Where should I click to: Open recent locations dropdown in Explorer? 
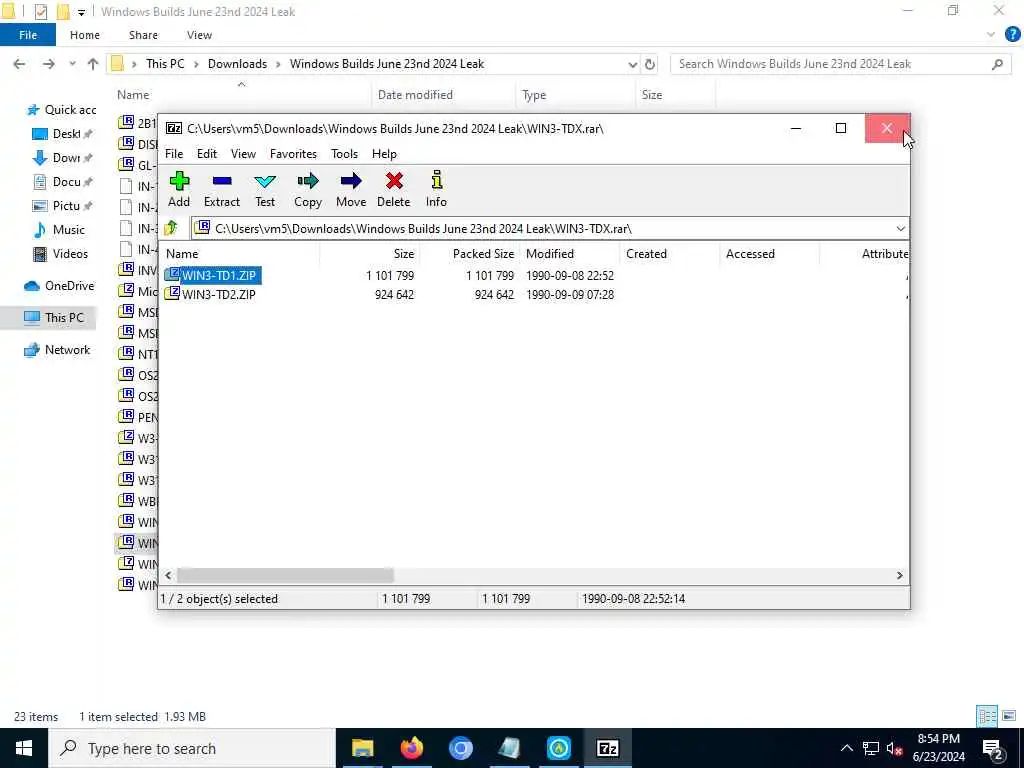72,64
